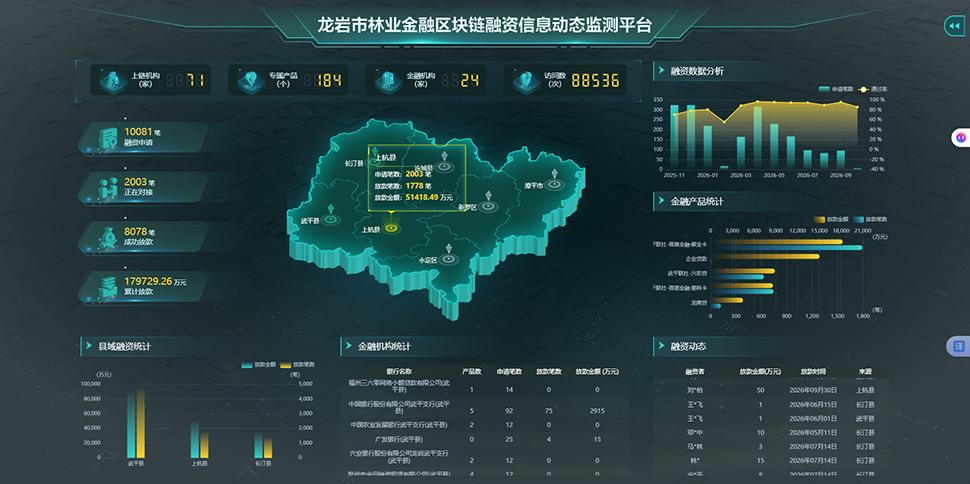Click the 成功放款 money bag icon
Image resolution: width=970 pixels, height=484 pixels.
tap(108, 238)
